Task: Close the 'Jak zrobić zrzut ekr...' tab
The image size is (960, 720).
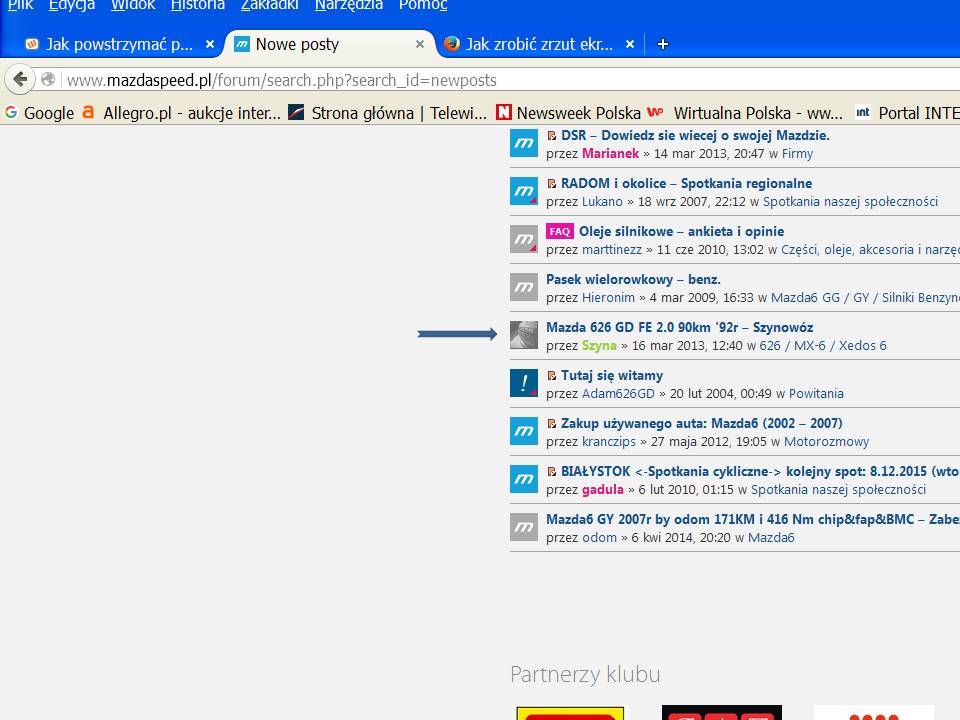Action: click(630, 44)
